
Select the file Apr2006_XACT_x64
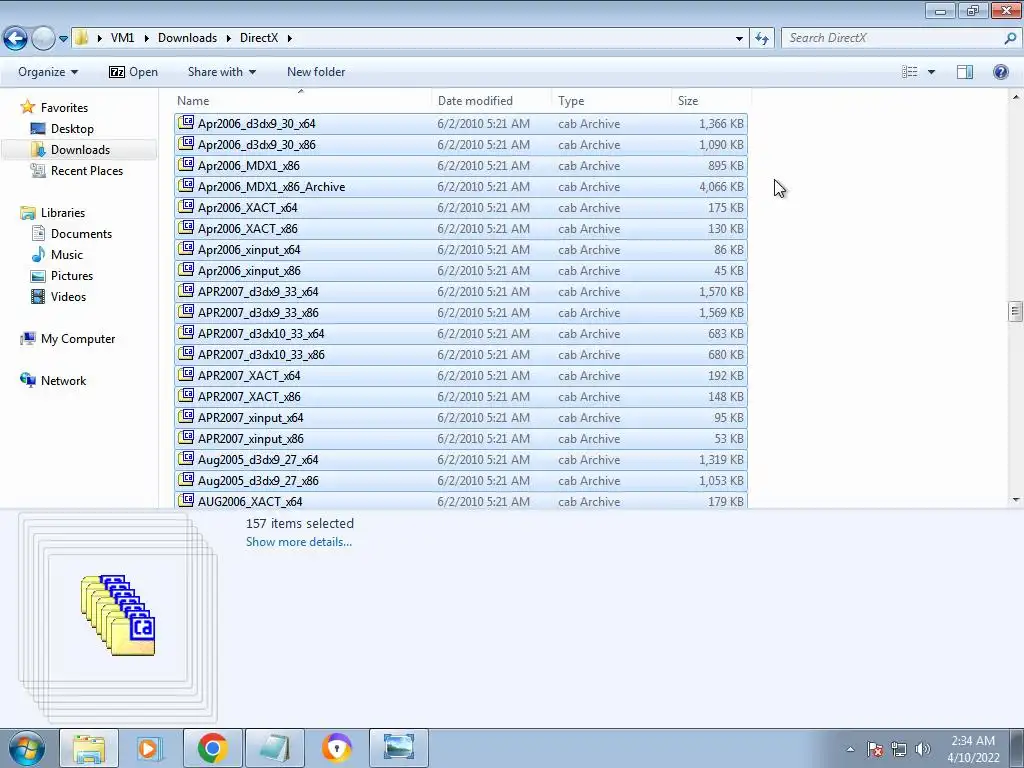pos(461,208)
